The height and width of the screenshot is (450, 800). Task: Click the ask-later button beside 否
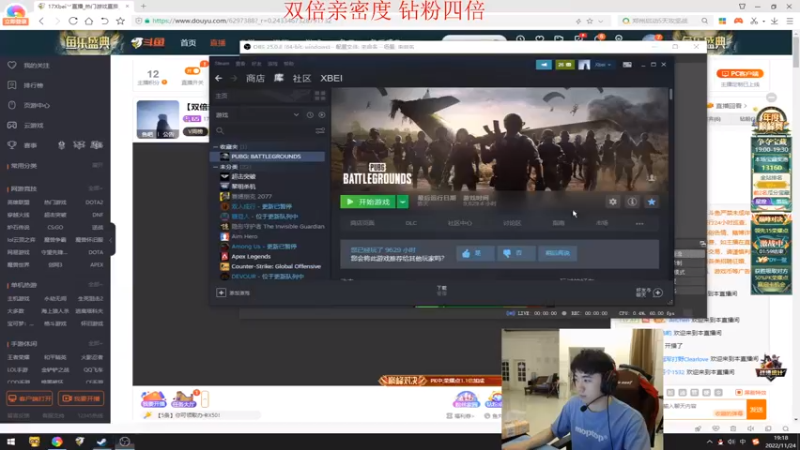point(558,254)
